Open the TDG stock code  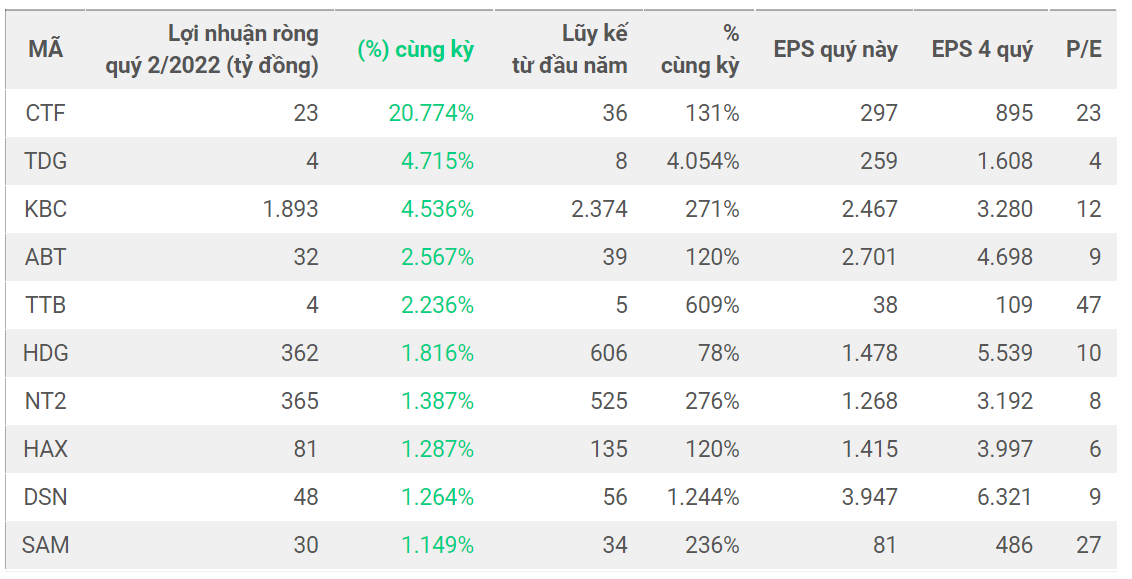click(x=45, y=161)
